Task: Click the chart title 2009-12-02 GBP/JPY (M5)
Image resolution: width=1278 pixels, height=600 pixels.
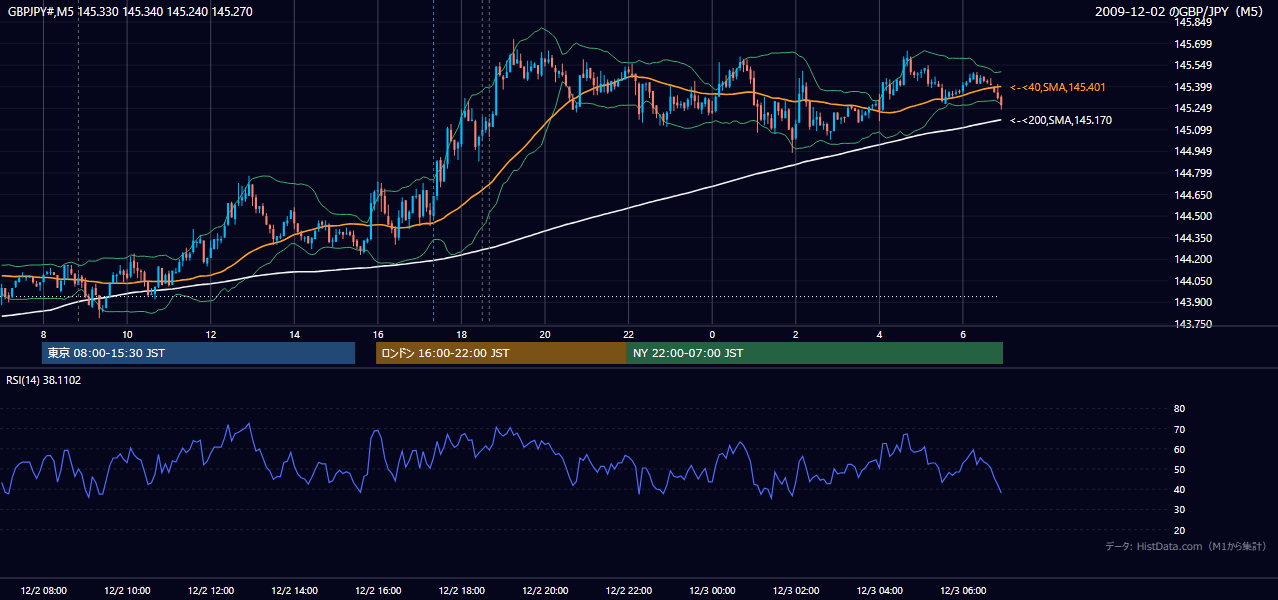Action: coord(1180,11)
